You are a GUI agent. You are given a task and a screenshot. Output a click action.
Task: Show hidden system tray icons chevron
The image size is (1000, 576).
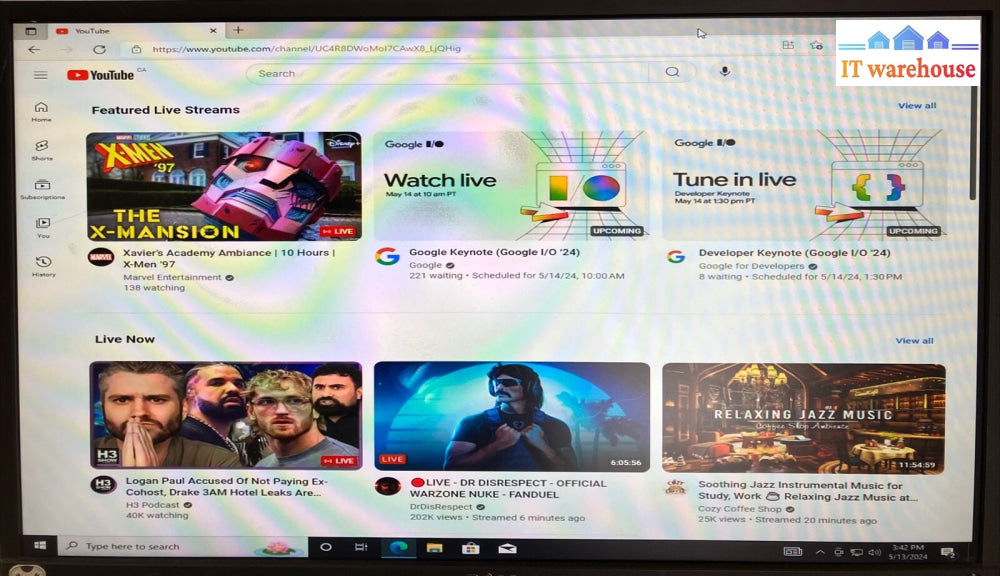coord(820,551)
